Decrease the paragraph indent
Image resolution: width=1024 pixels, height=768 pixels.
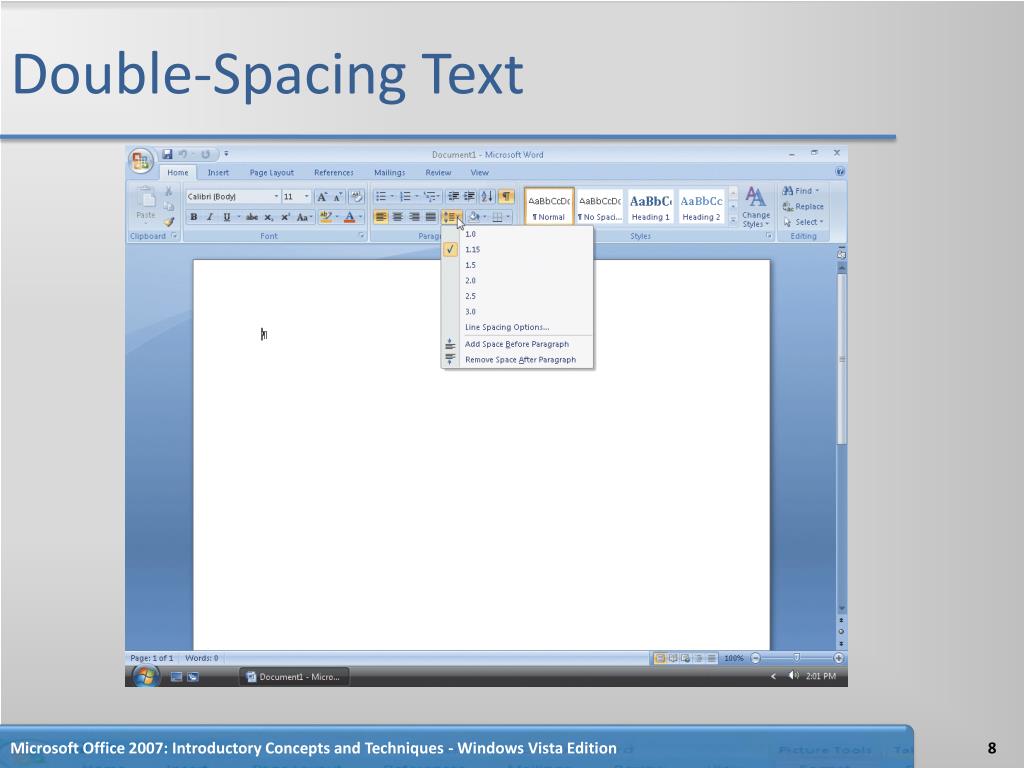coord(453,197)
